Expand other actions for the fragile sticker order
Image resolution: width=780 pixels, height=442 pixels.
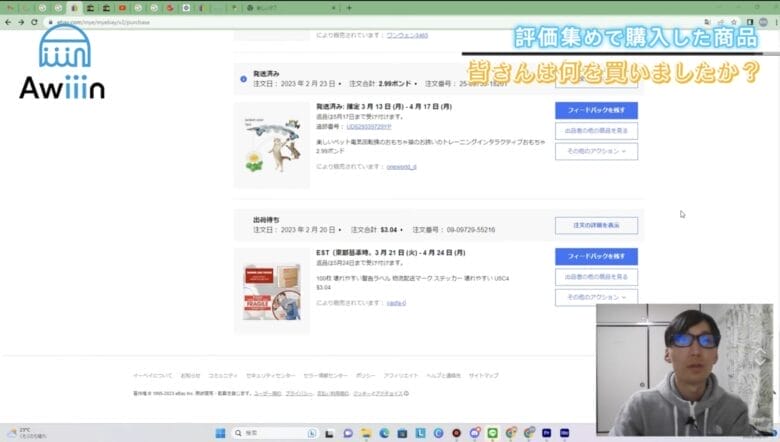click(x=596, y=297)
